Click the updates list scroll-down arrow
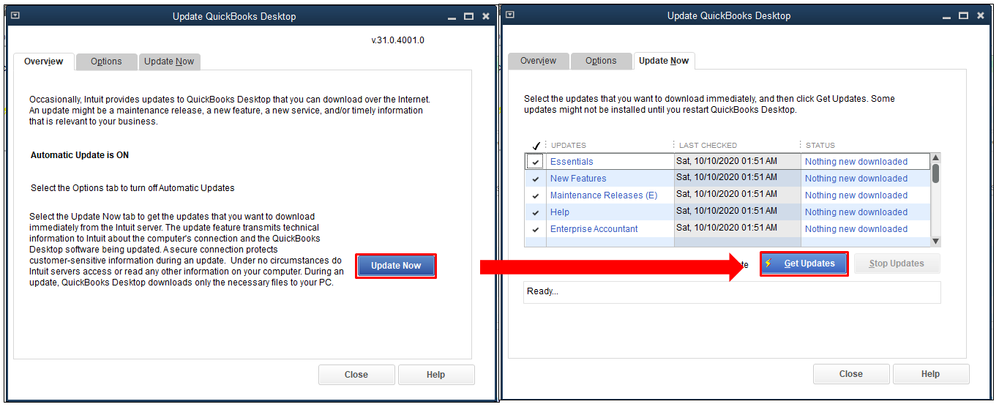The image size is (999, 407). [935, 241]
